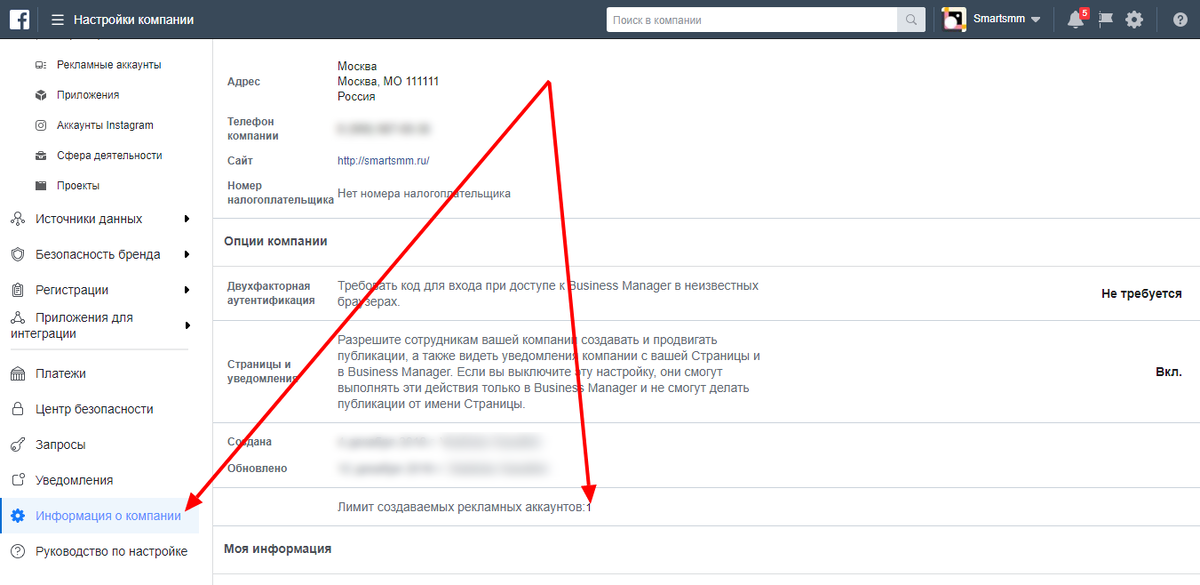Expand the Безопасность бренда arrow
Image resolution: width=1200 pixels, height=585 pixels.
coord(187,254)
